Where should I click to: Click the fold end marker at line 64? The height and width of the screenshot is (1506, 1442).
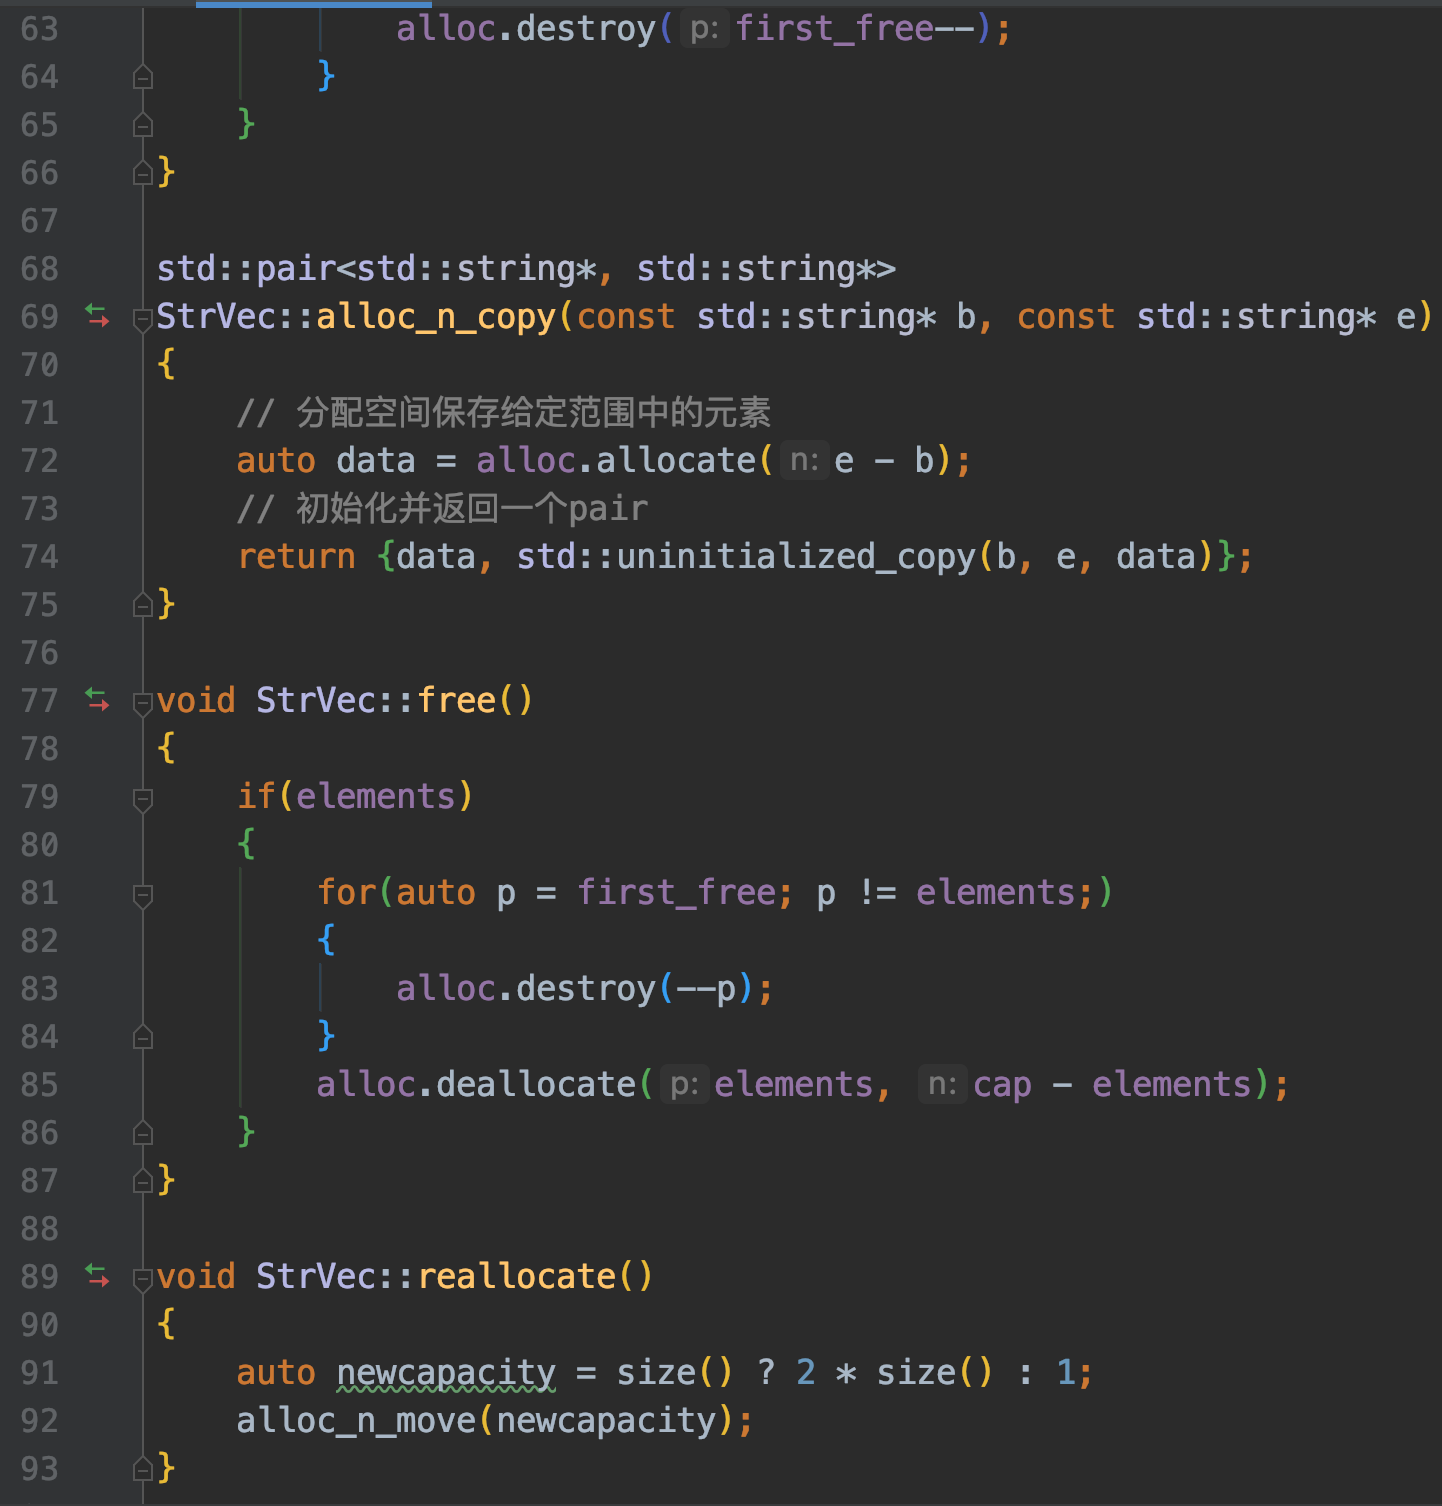click(143, 77)
